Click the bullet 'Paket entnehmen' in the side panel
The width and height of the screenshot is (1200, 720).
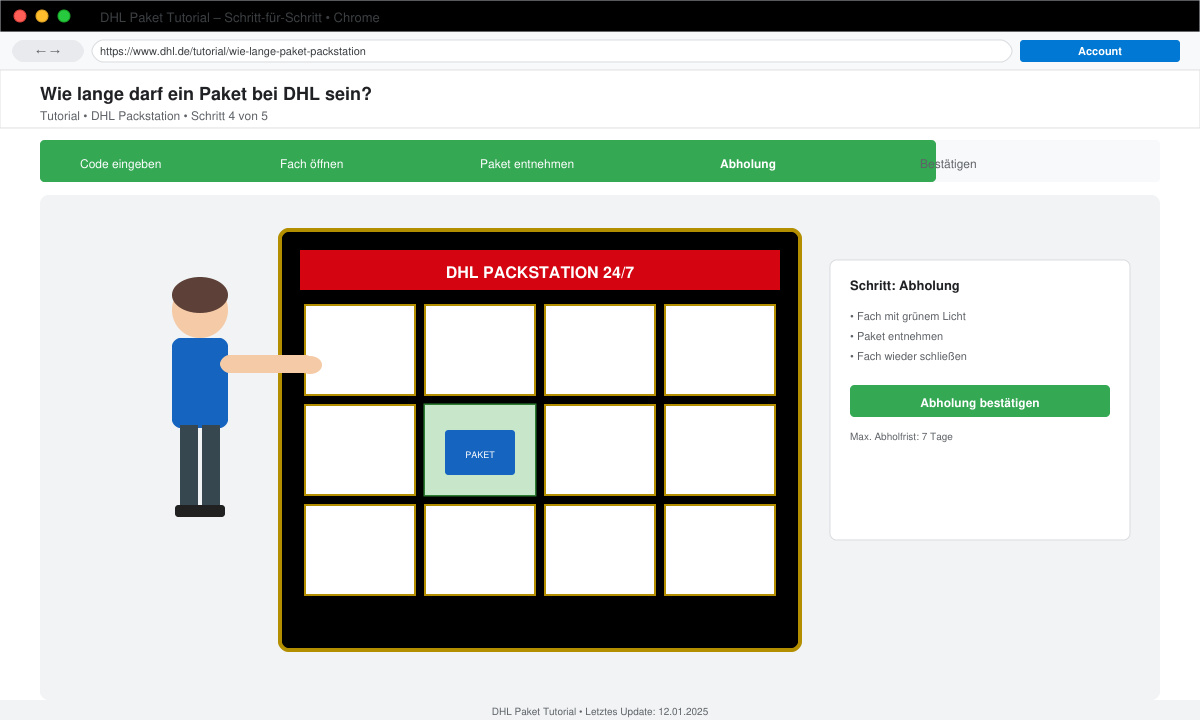897,336
